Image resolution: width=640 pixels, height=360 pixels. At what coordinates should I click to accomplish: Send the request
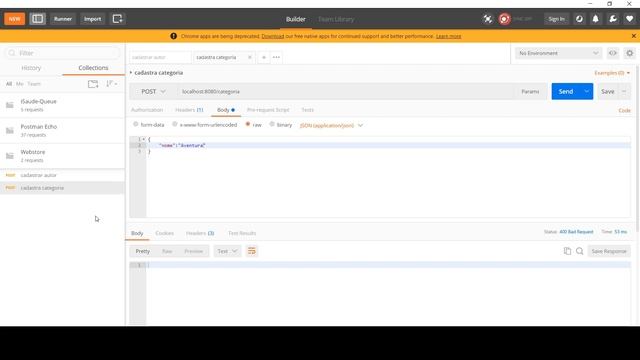pos(566,91)
